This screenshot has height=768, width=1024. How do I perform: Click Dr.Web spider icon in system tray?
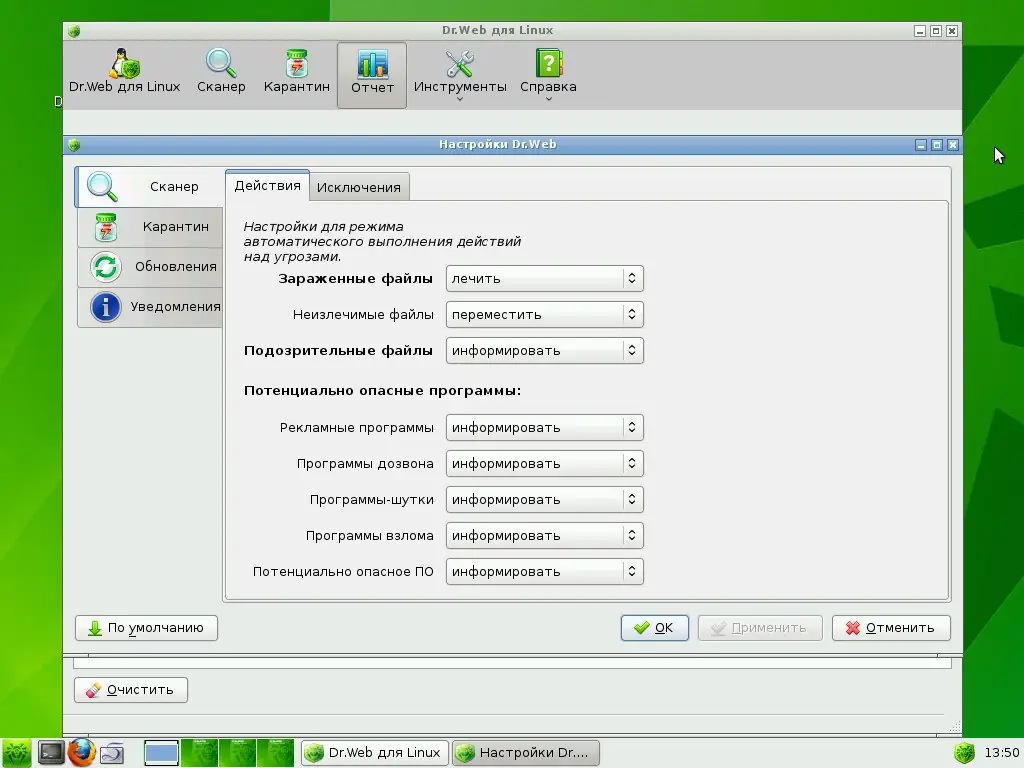click(964, 752)
